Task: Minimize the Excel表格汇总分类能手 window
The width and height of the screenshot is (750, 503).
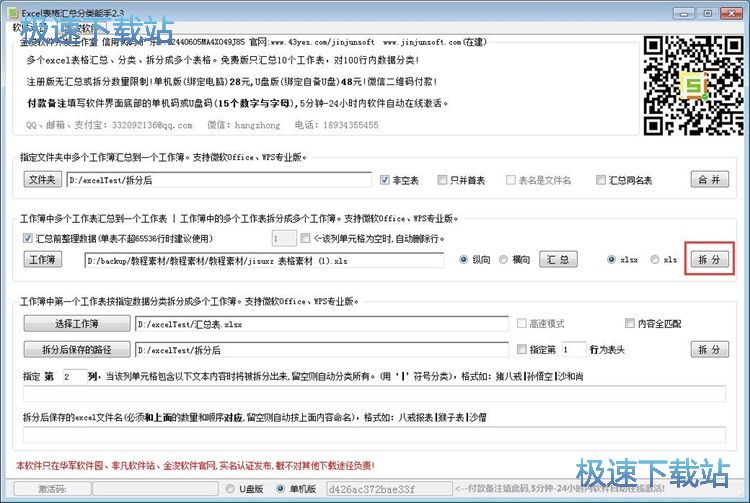Action: pos(684,13)
